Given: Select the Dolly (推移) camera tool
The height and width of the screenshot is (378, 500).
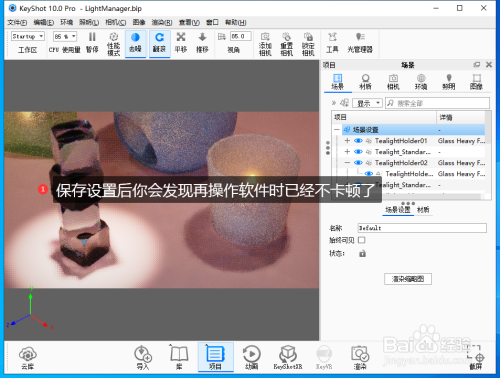Looking at the screenshot, I should 202,43.
